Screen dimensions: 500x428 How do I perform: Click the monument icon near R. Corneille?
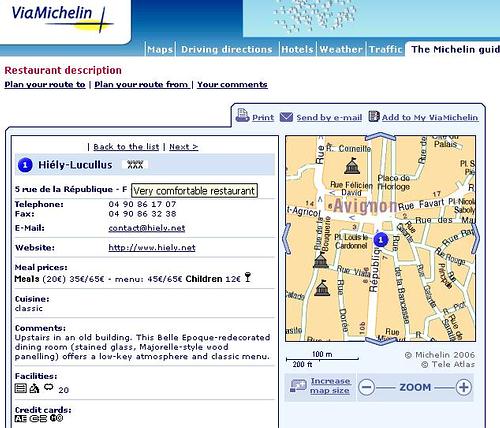pos(352,166)
